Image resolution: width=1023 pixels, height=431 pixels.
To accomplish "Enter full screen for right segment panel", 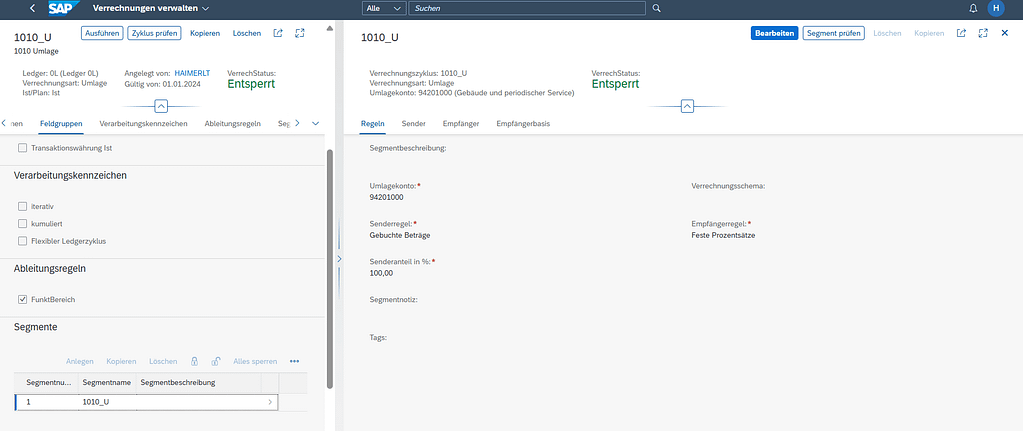I will [x=983, y=33].
